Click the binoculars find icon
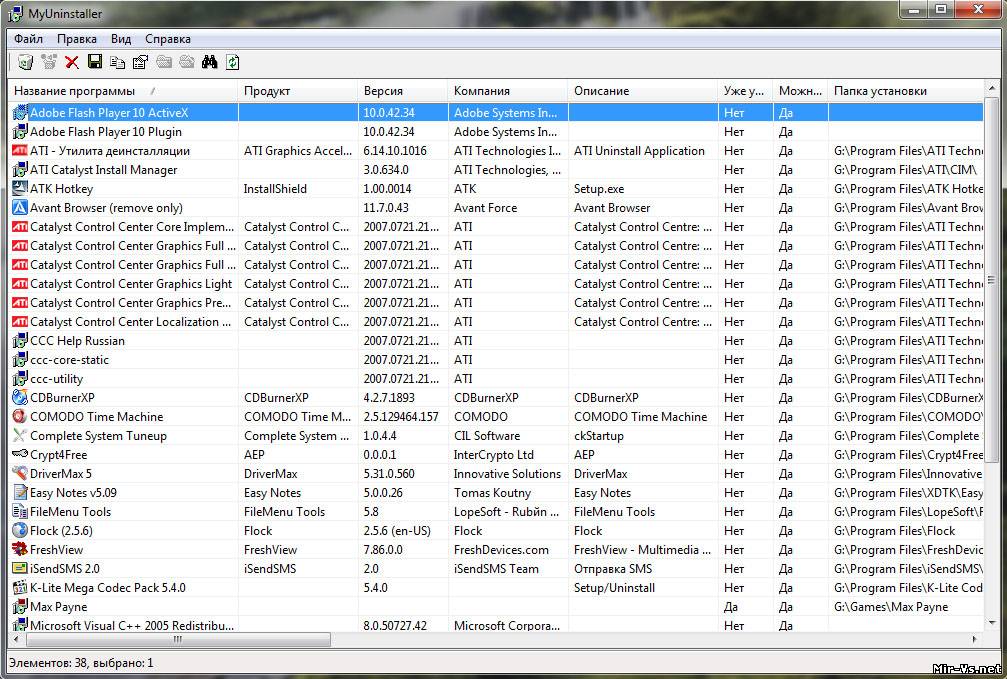 coord(209,62)
